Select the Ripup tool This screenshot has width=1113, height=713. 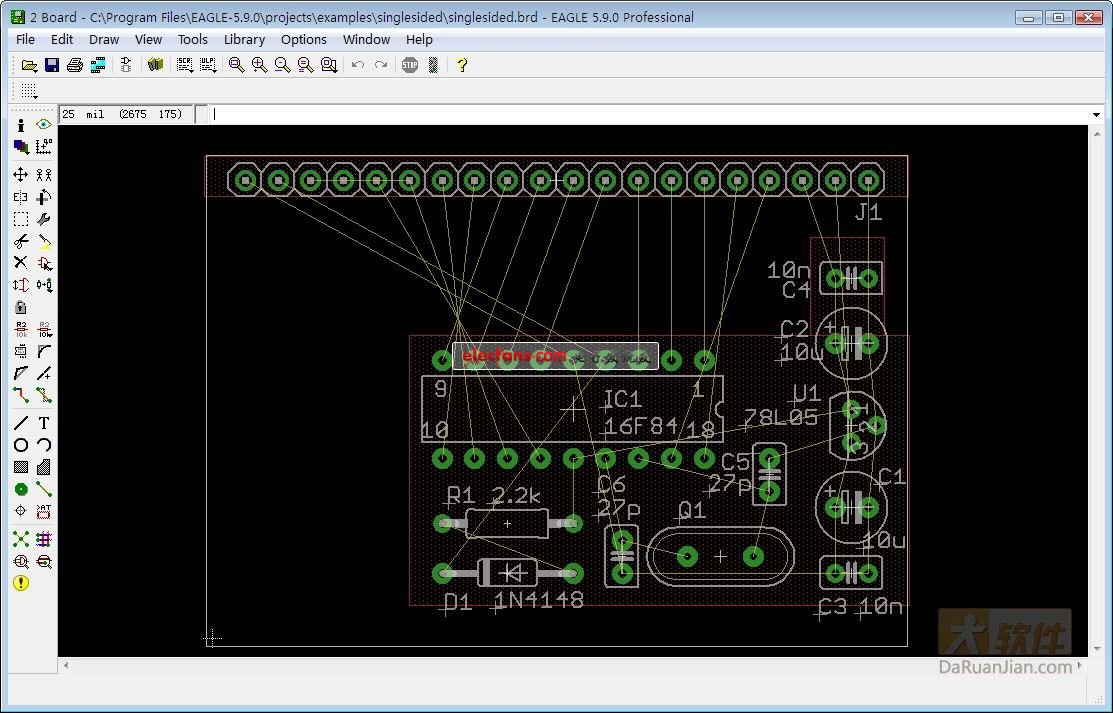[x=44, y=395]
